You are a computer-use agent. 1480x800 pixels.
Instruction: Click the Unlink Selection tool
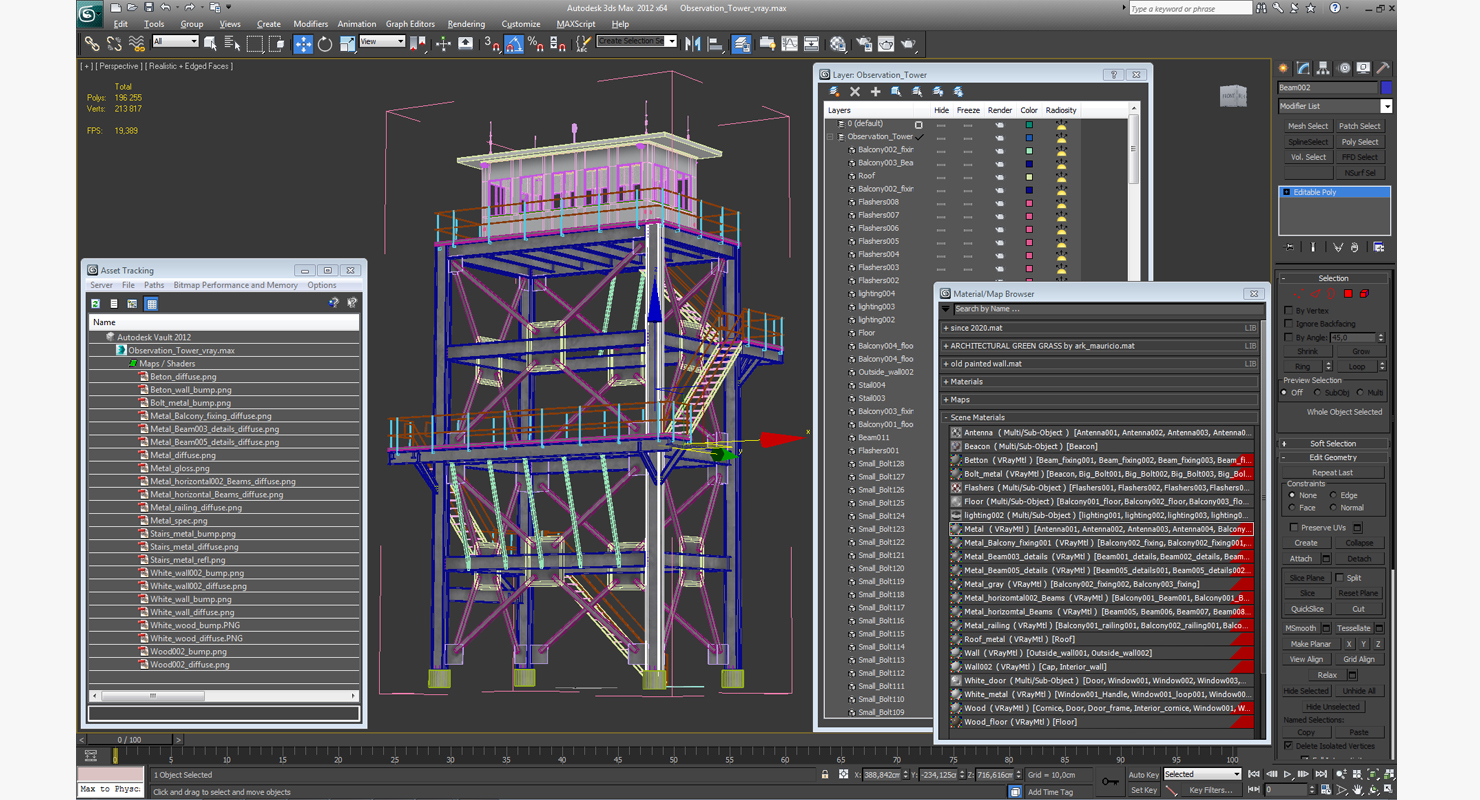click(x=114, y=43)
